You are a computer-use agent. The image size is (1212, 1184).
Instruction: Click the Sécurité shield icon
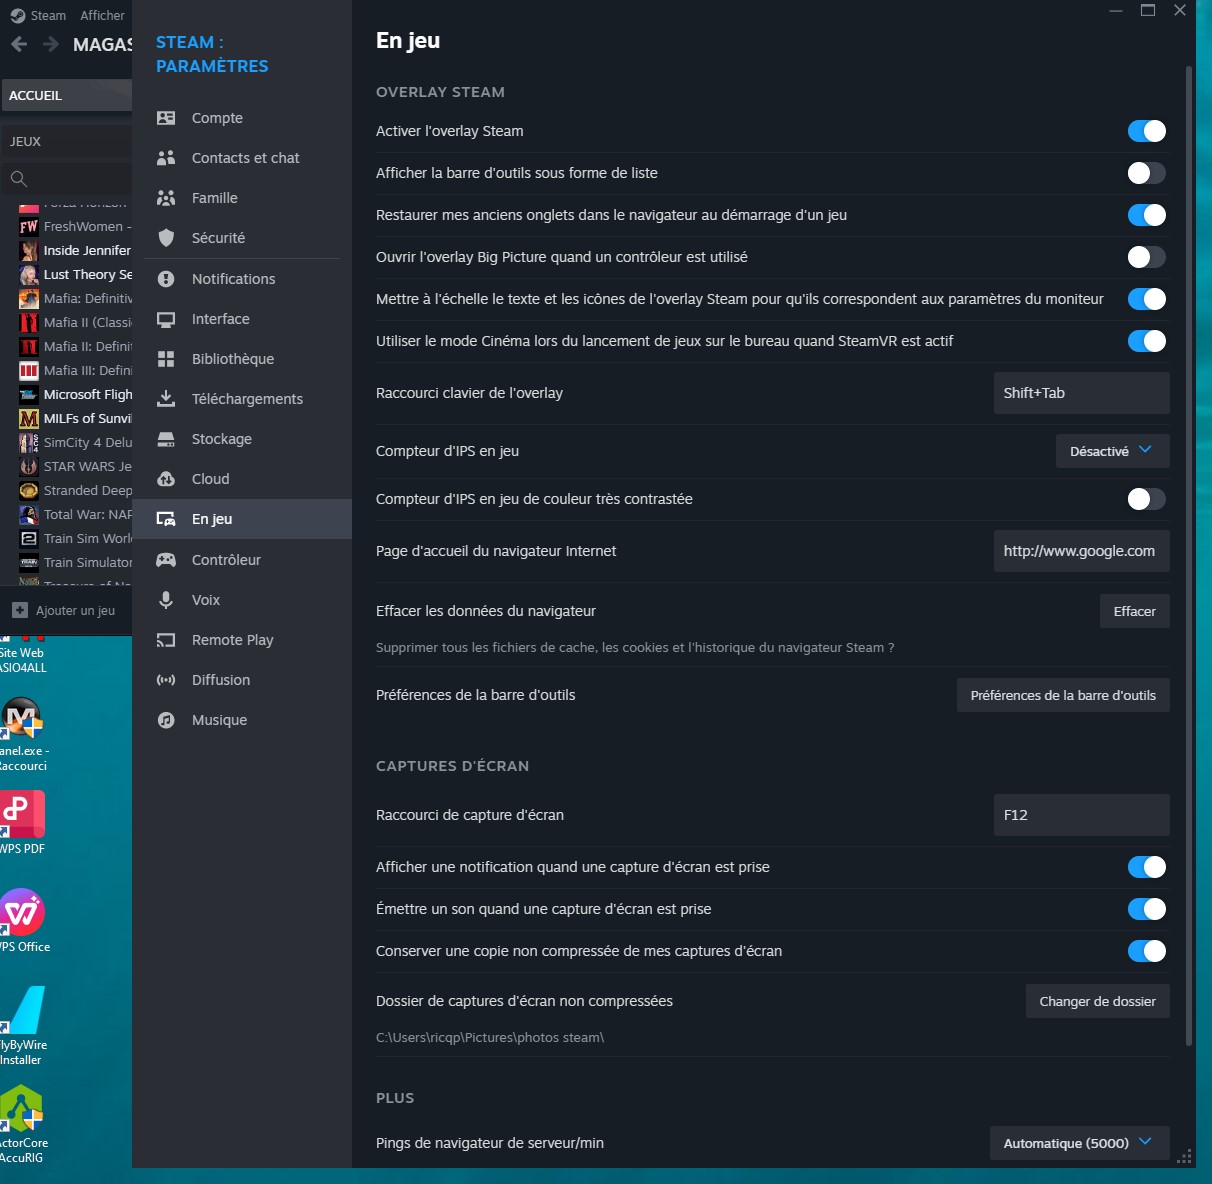pos(166,238)
